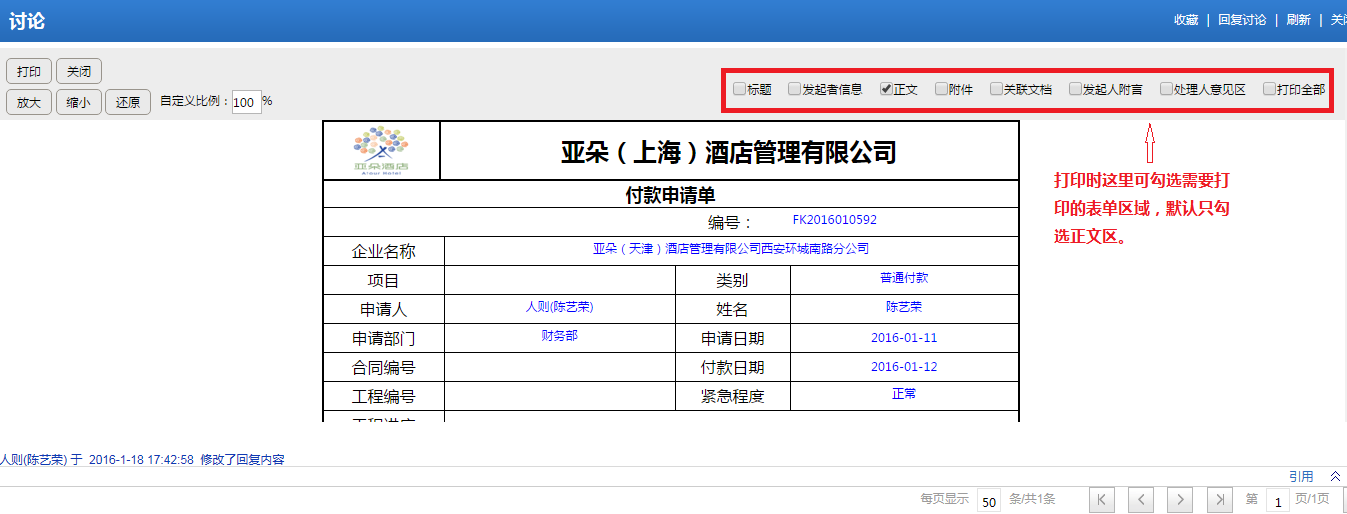The height and width of the screenshot is (514, 1347).
Task: Click the payment date 2016-01-12
Action: [904, 367]
